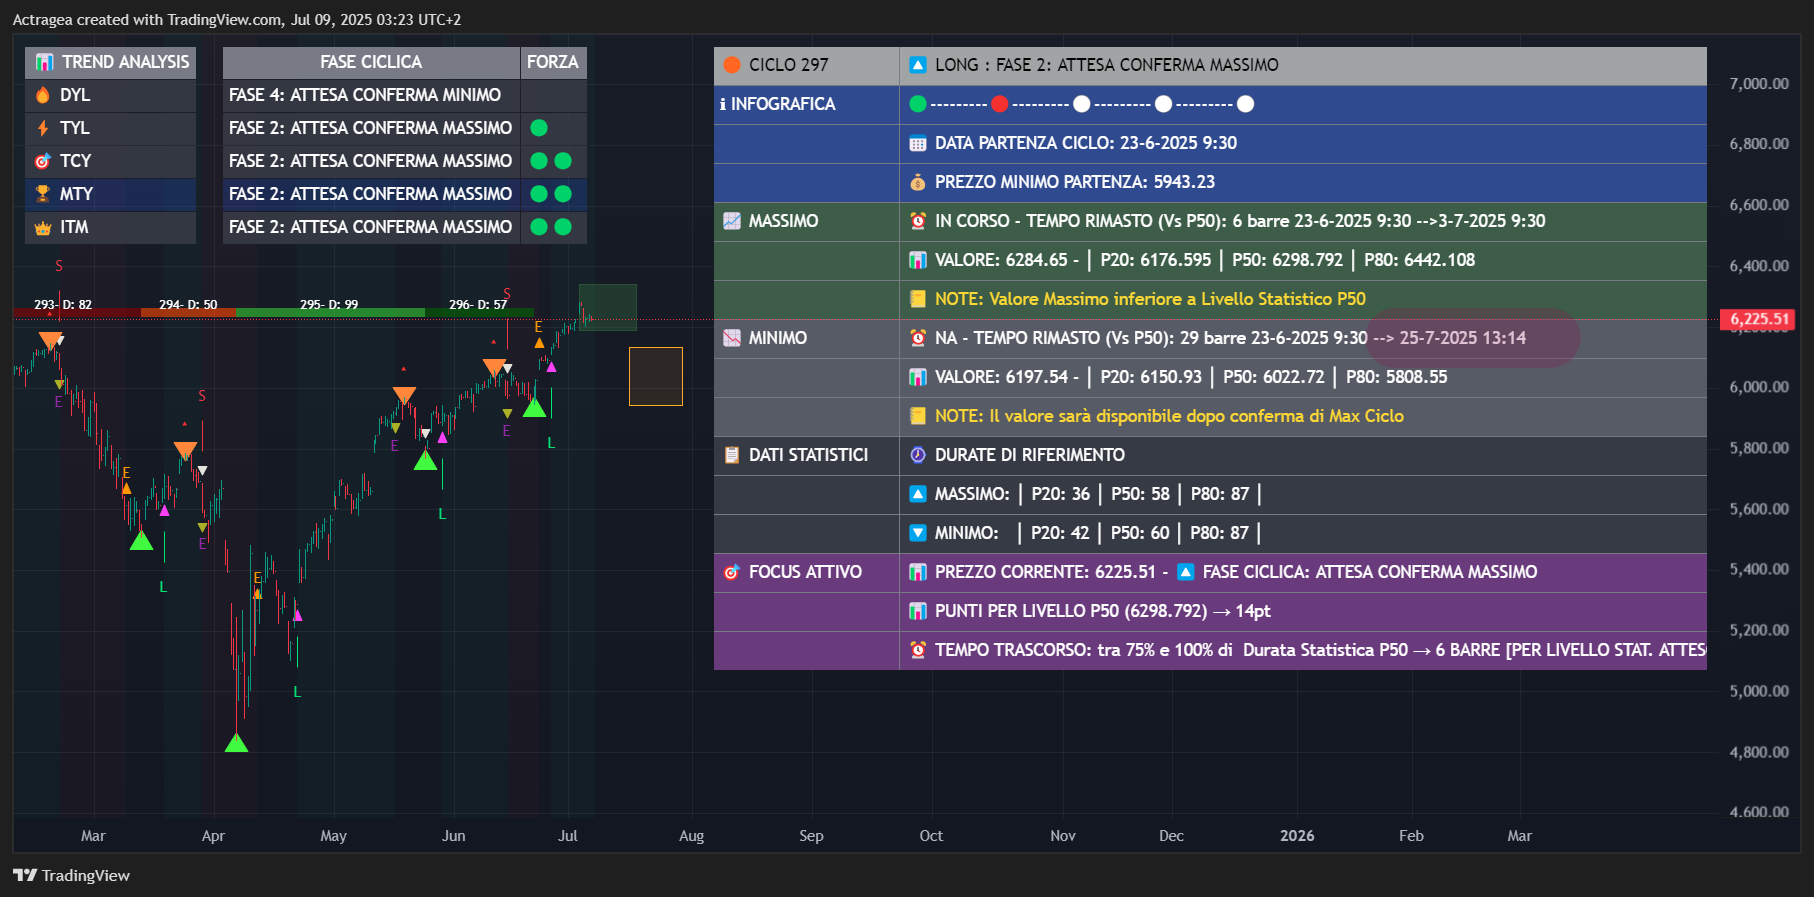This screenshot has height=897, width=1814.
Task: Click the alarm clock icon in NA - TEMPO RIMASTO row
Action: 918,338
